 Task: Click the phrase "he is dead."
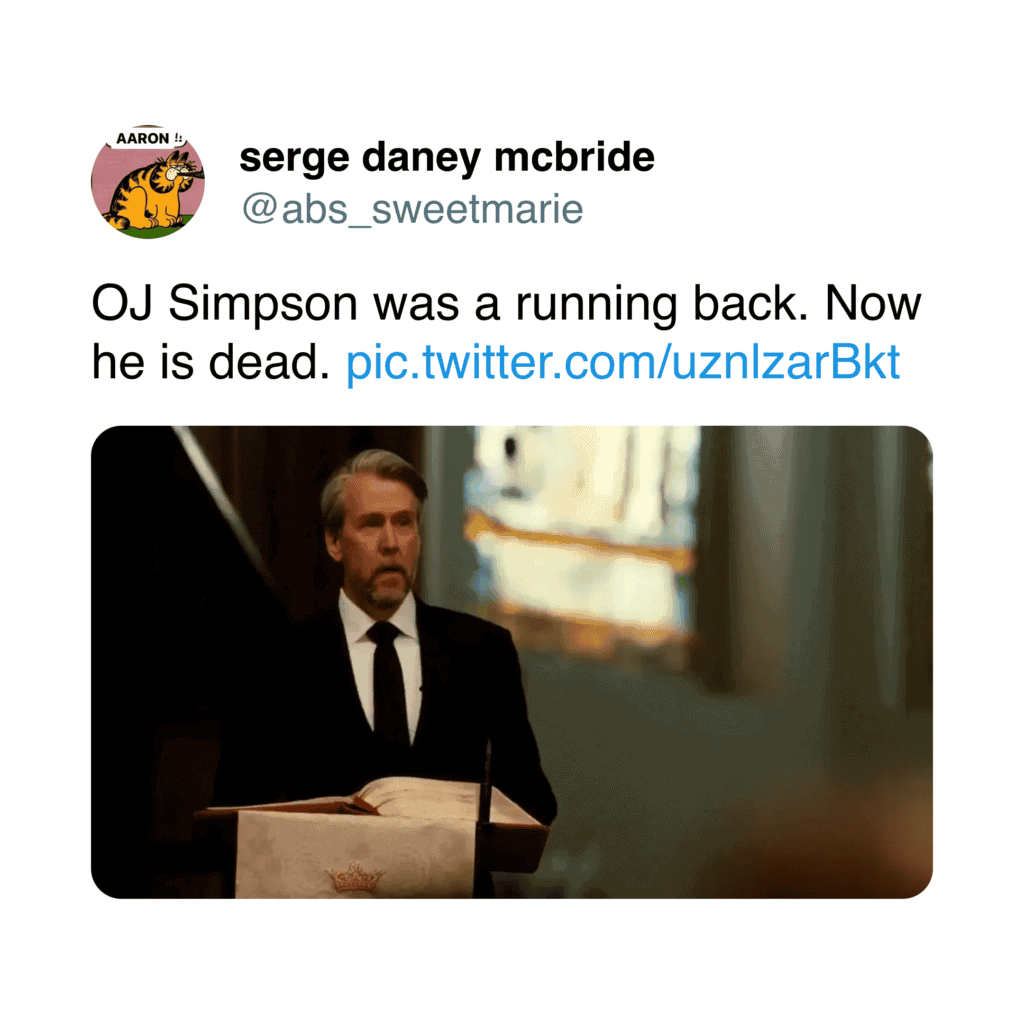coord(211,362)
